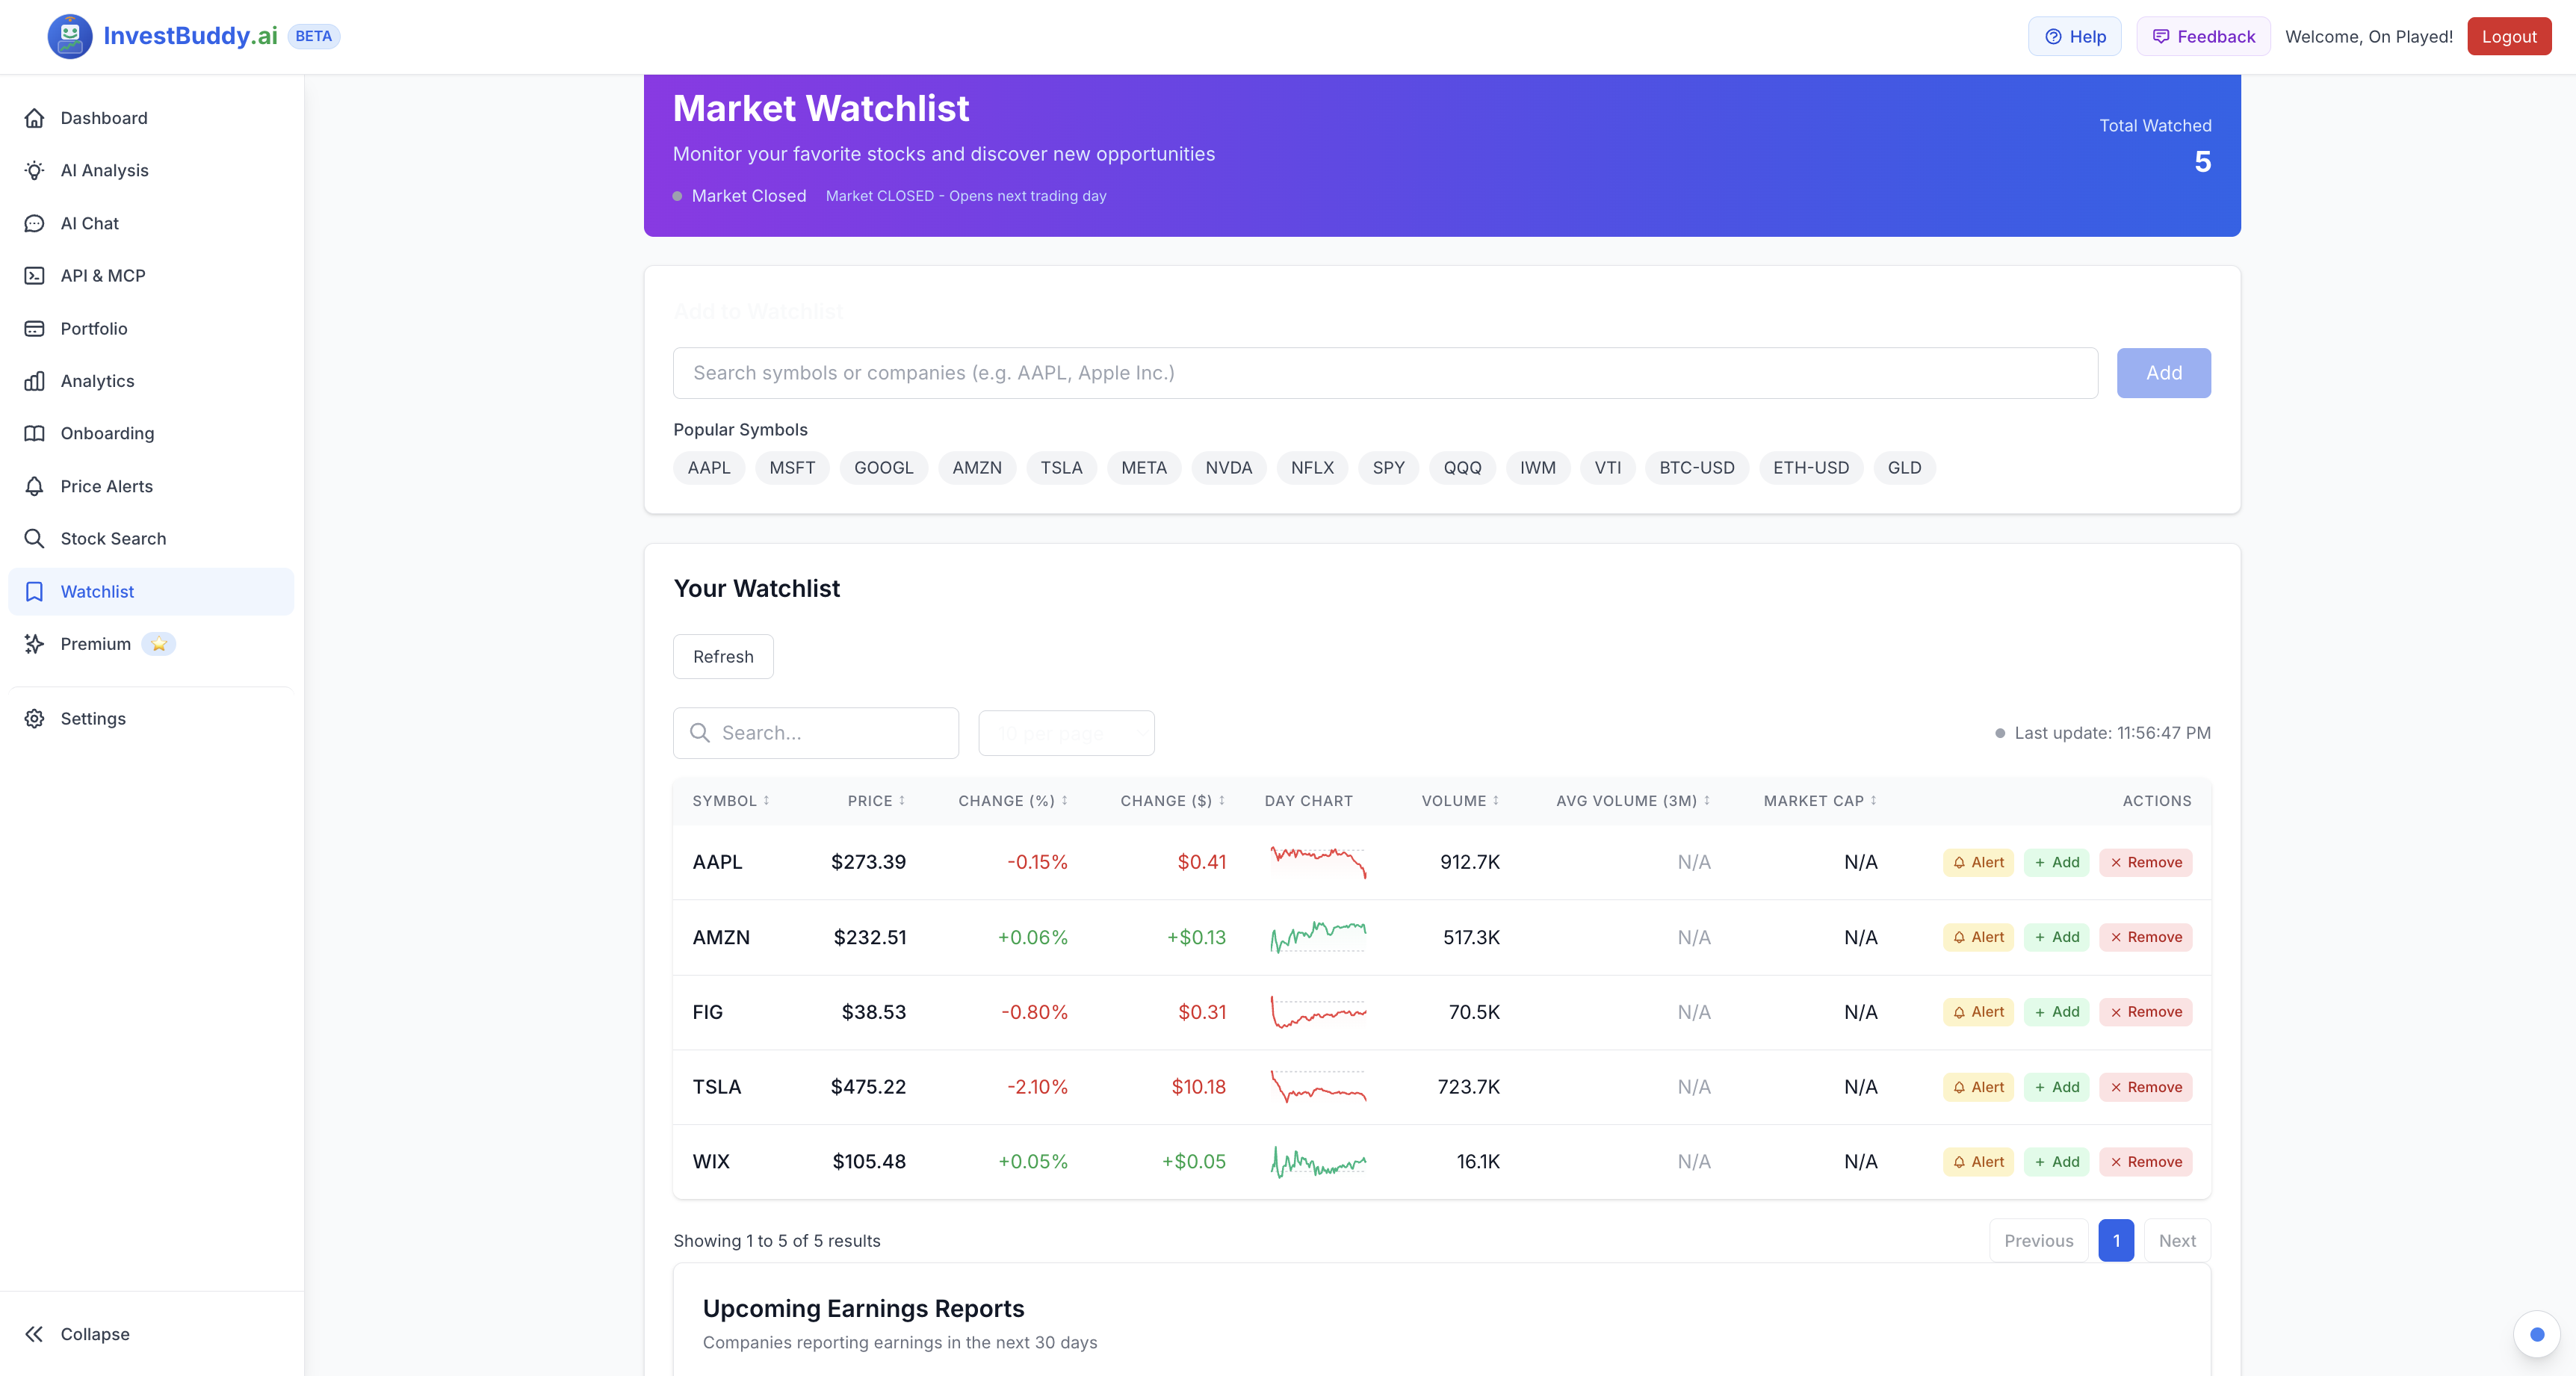Image resolution: width=2576 pixels, height=1376 pixels.
Task: Click Add in the TSLA row
Action: pos(2056,1087)
